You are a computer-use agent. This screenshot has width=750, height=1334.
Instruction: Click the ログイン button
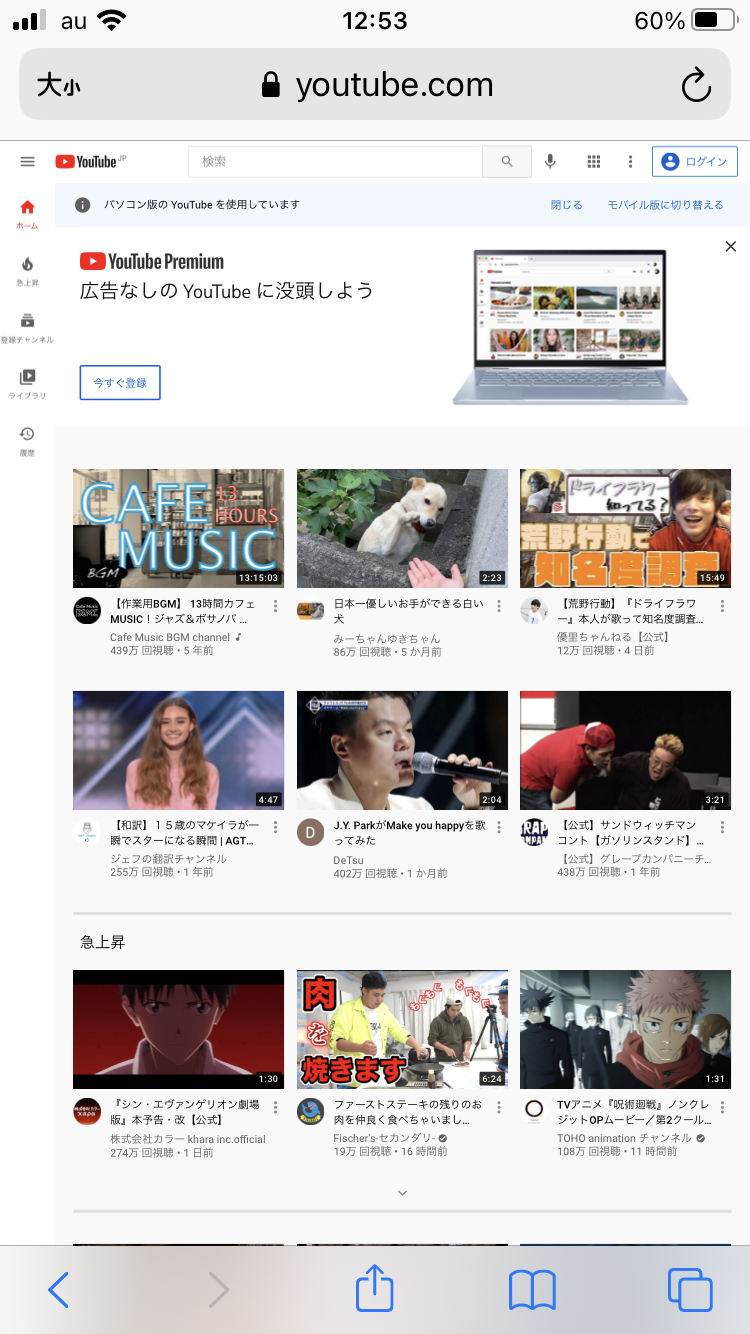[x=695, y=162]
